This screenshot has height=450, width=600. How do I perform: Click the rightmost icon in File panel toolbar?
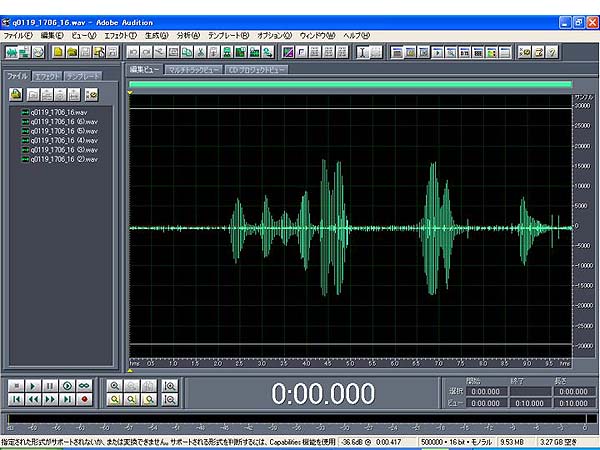92,95
